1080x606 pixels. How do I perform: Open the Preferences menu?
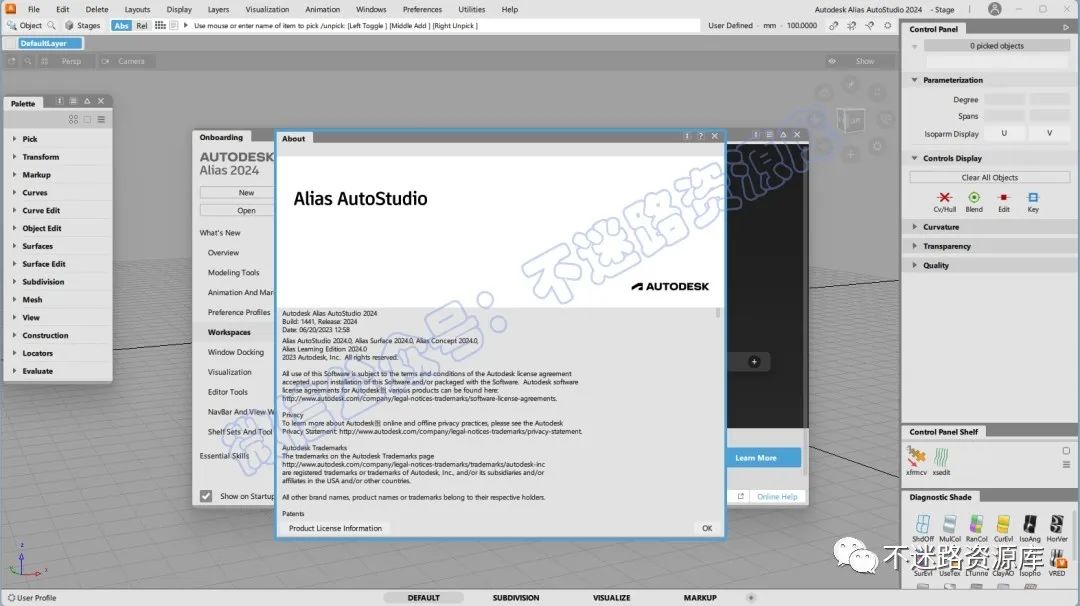pyautogui.click(x=422, y=10)
